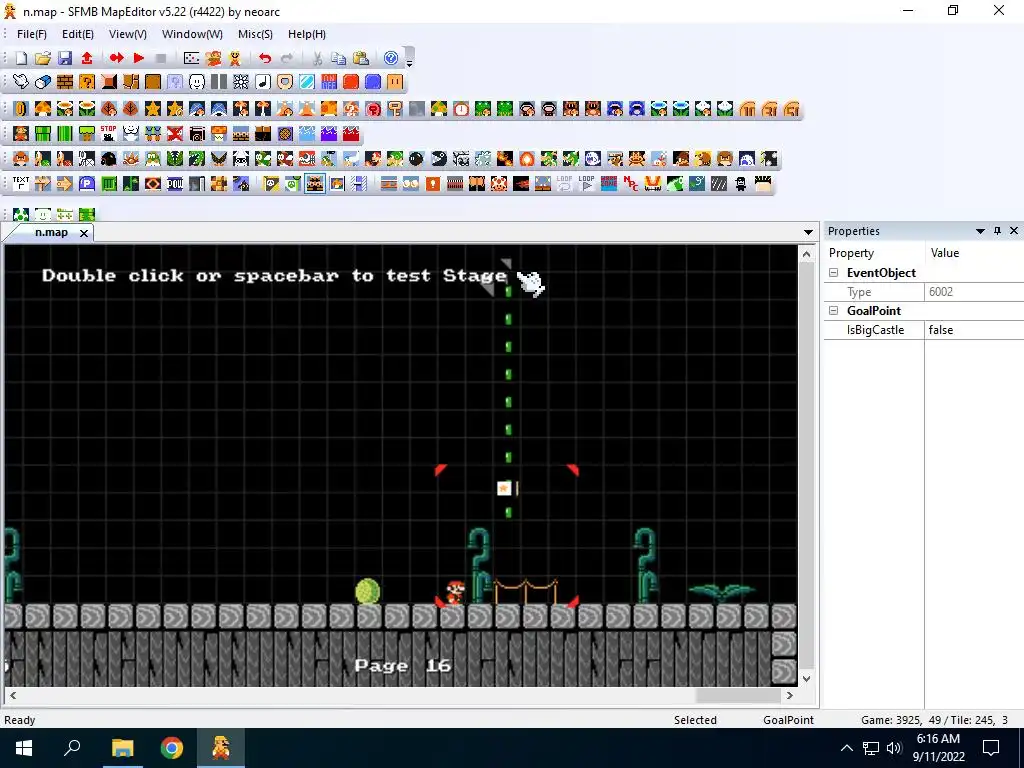The height and width of the screenshot is (768, 1024).
Task: Select the Bob-omb enemy
Action: pyautogui.click(x=417, y=159)
